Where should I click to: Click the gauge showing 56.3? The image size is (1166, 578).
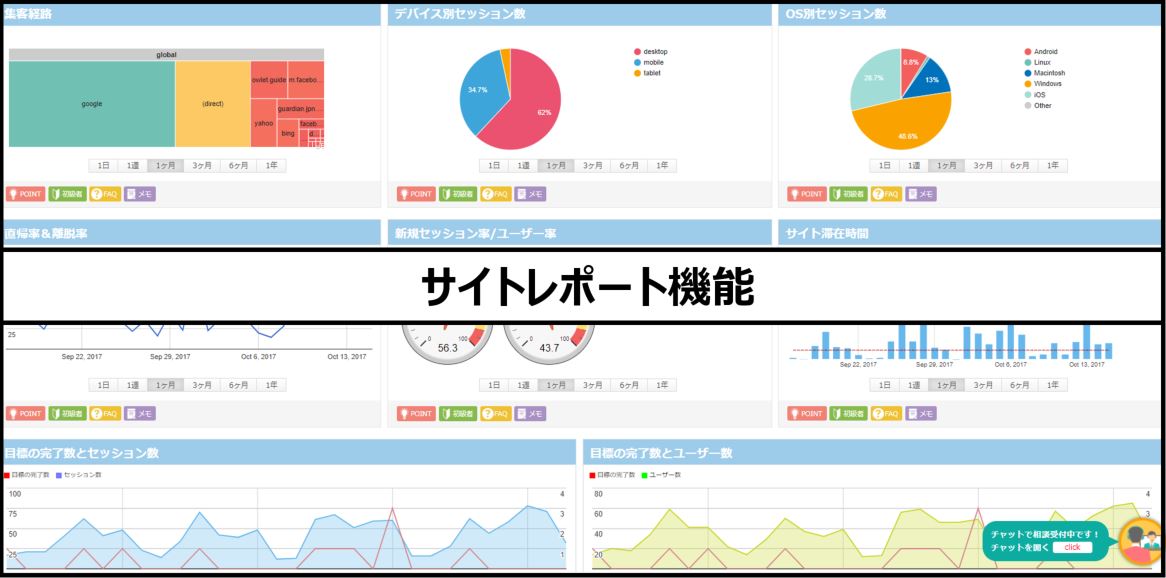click(x=447, y=342)
